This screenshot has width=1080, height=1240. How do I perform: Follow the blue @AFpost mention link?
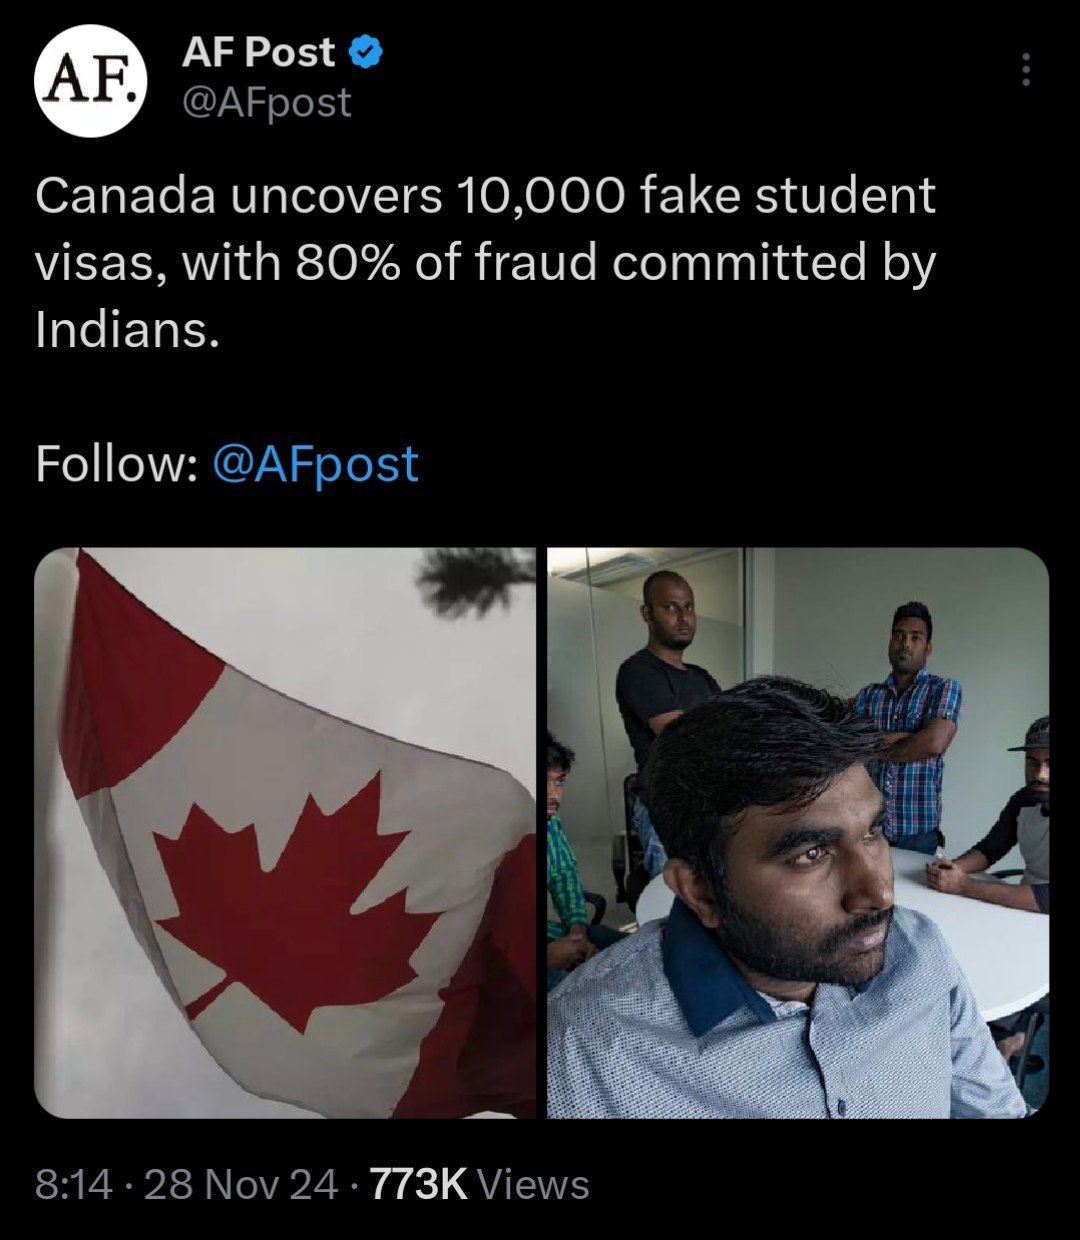(x=315, y=464)
